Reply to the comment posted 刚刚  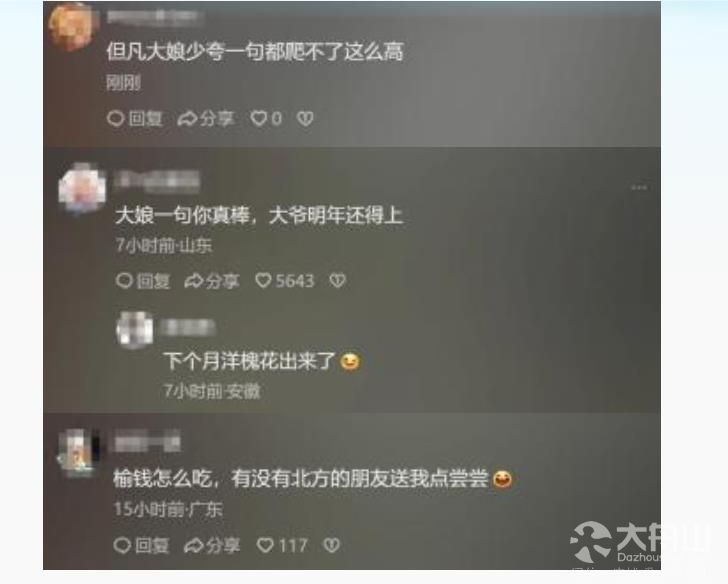135,119
